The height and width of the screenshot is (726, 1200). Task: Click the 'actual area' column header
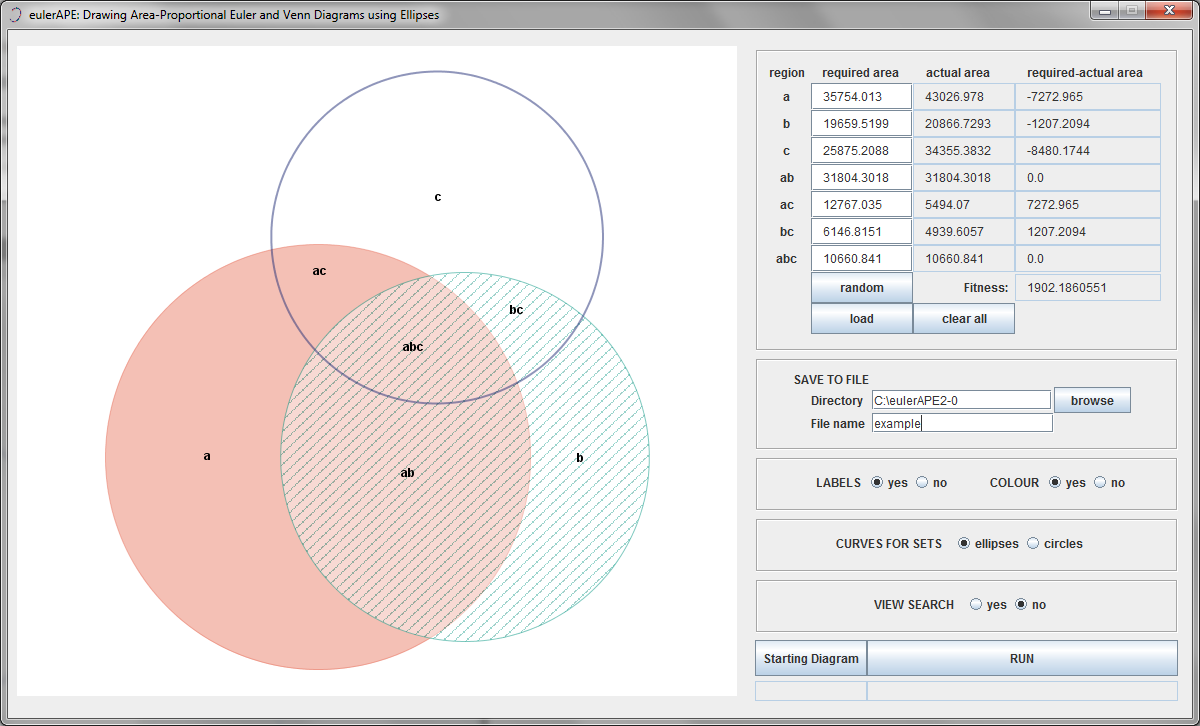958,73
